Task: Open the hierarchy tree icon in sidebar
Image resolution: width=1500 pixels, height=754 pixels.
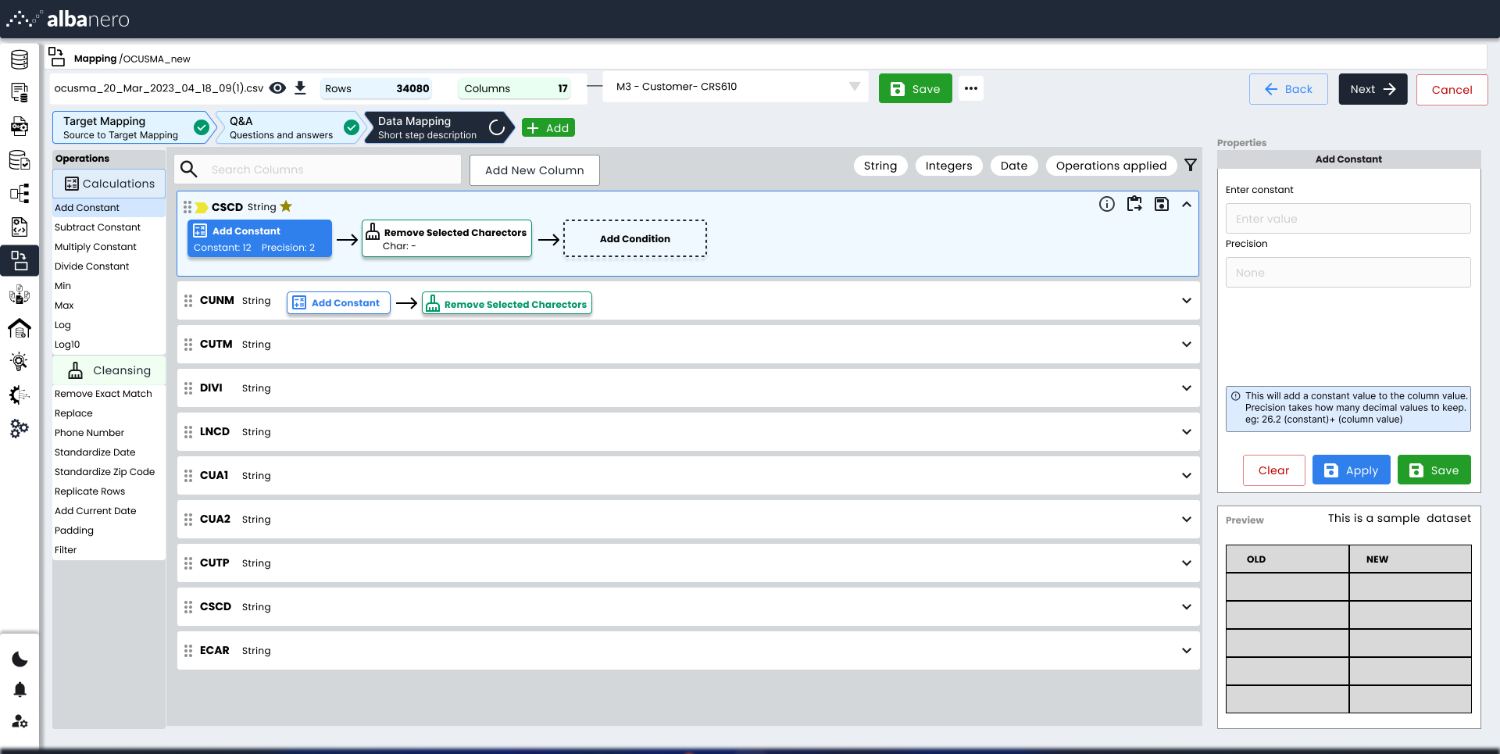Action: [x=19, y=194]
